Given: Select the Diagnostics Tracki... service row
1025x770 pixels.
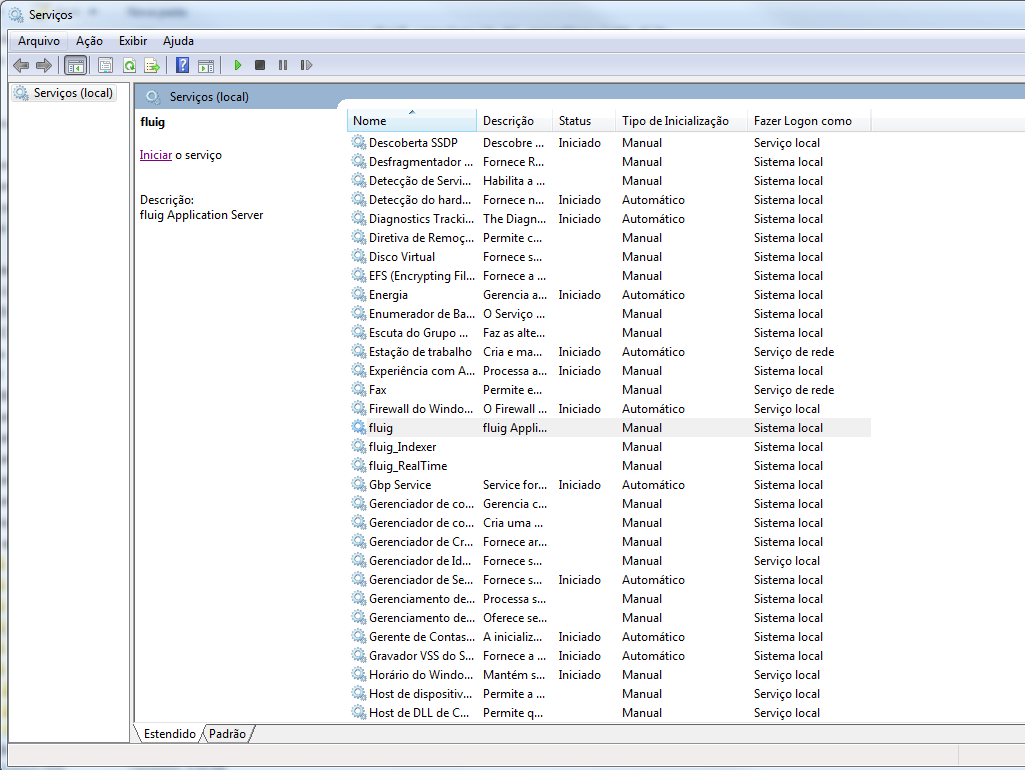Looking at the screenshot, I should (x=609, y=218).
